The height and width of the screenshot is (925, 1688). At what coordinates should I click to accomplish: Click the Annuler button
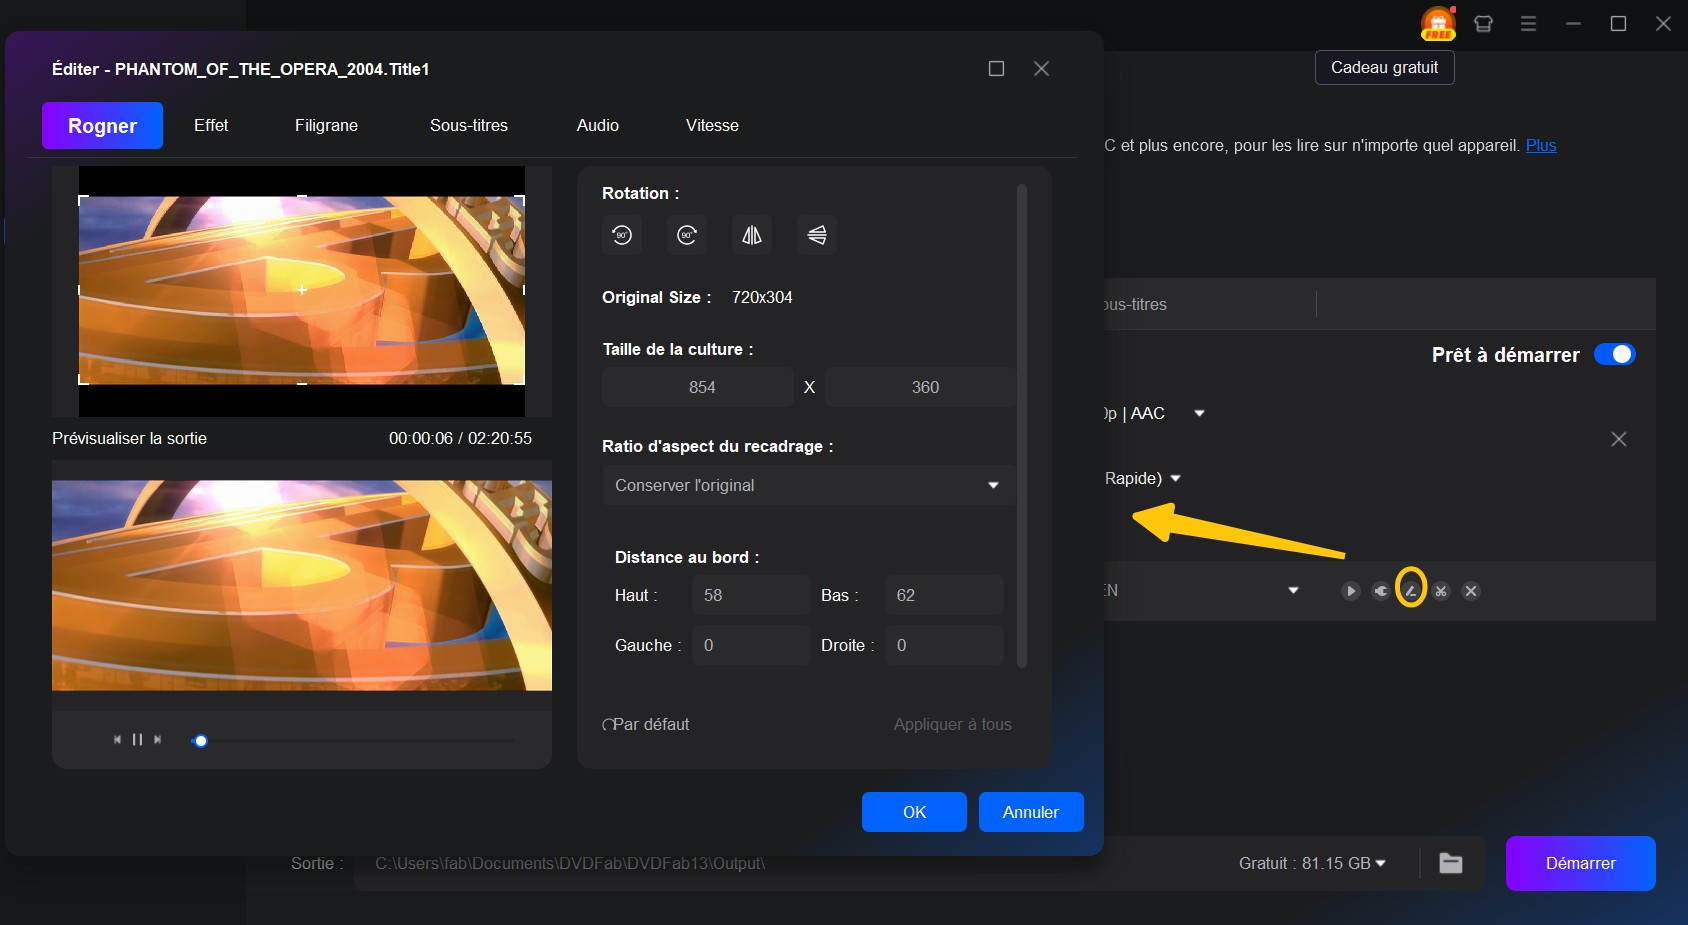point(1031,812)
